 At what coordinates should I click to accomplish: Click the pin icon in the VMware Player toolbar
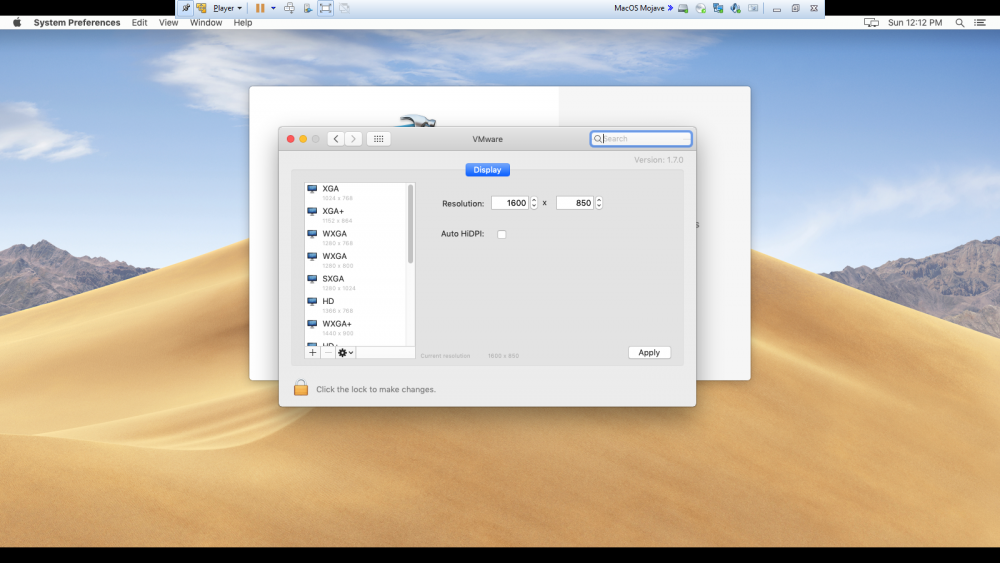coord(186,8)
